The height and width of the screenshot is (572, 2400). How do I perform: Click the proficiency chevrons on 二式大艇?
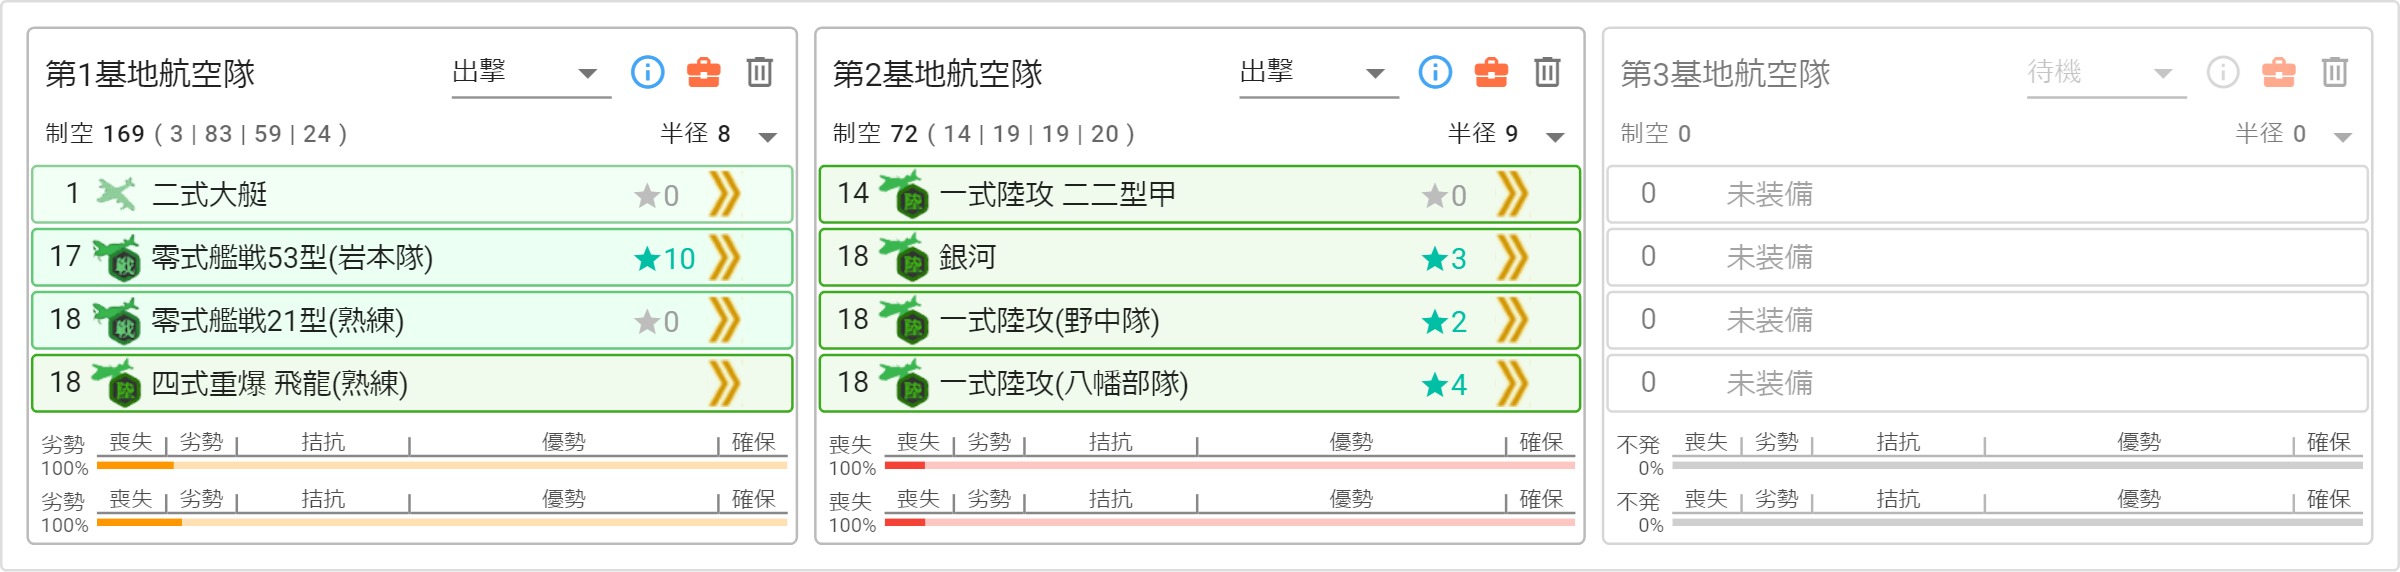coord(724,194)
